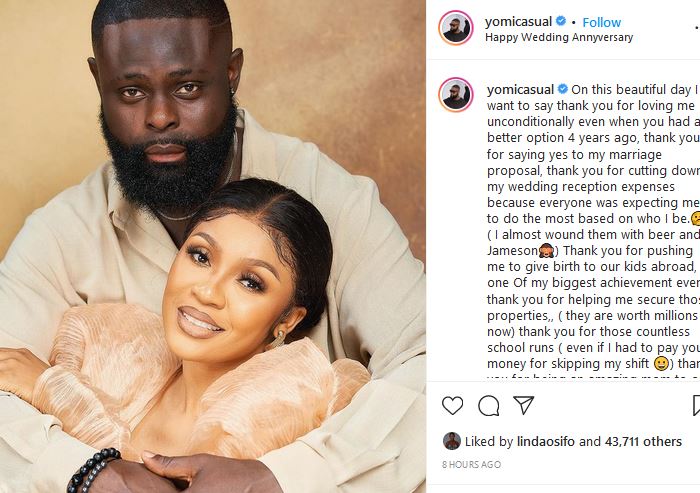This screenshot has height=493, width=700.
Task: Click the 8 HOURS AGO timestamp
Action: pos(471,464)
